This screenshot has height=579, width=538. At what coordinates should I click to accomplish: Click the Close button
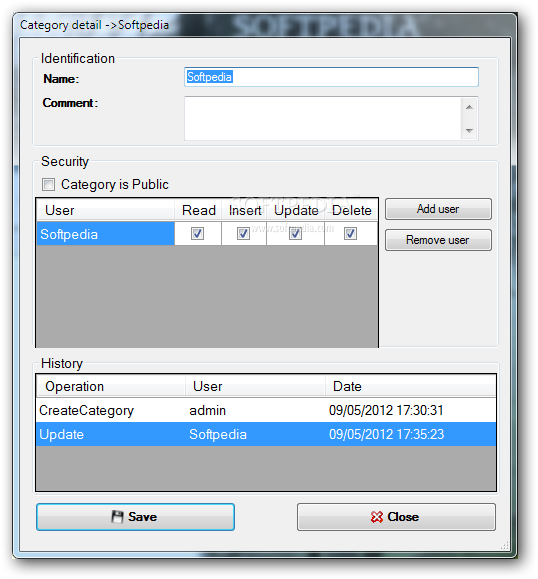(x=396, y=517)
